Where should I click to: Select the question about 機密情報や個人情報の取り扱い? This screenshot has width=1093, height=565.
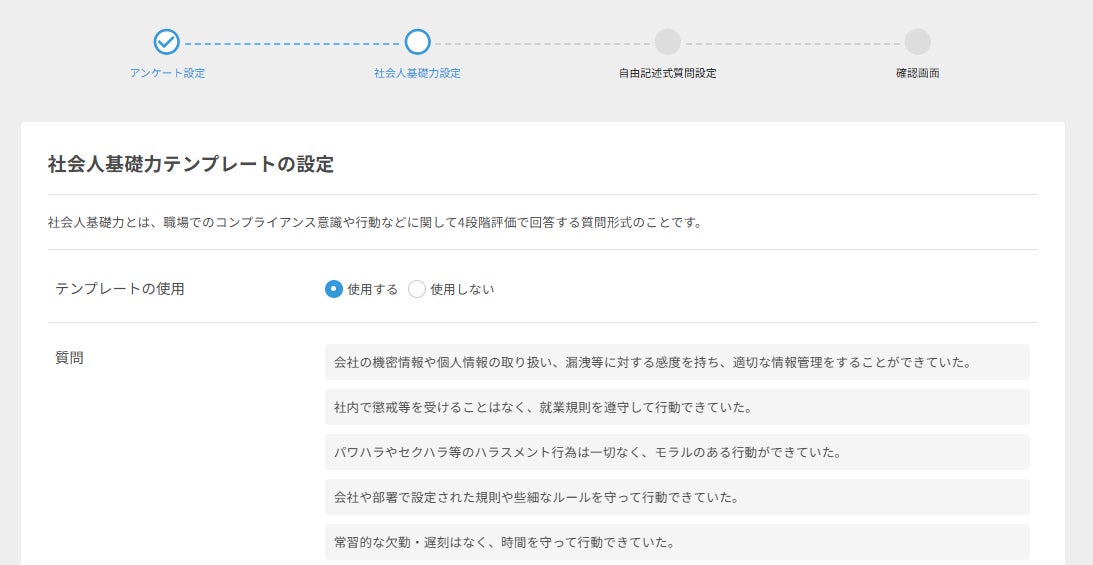tap(677, 362)
